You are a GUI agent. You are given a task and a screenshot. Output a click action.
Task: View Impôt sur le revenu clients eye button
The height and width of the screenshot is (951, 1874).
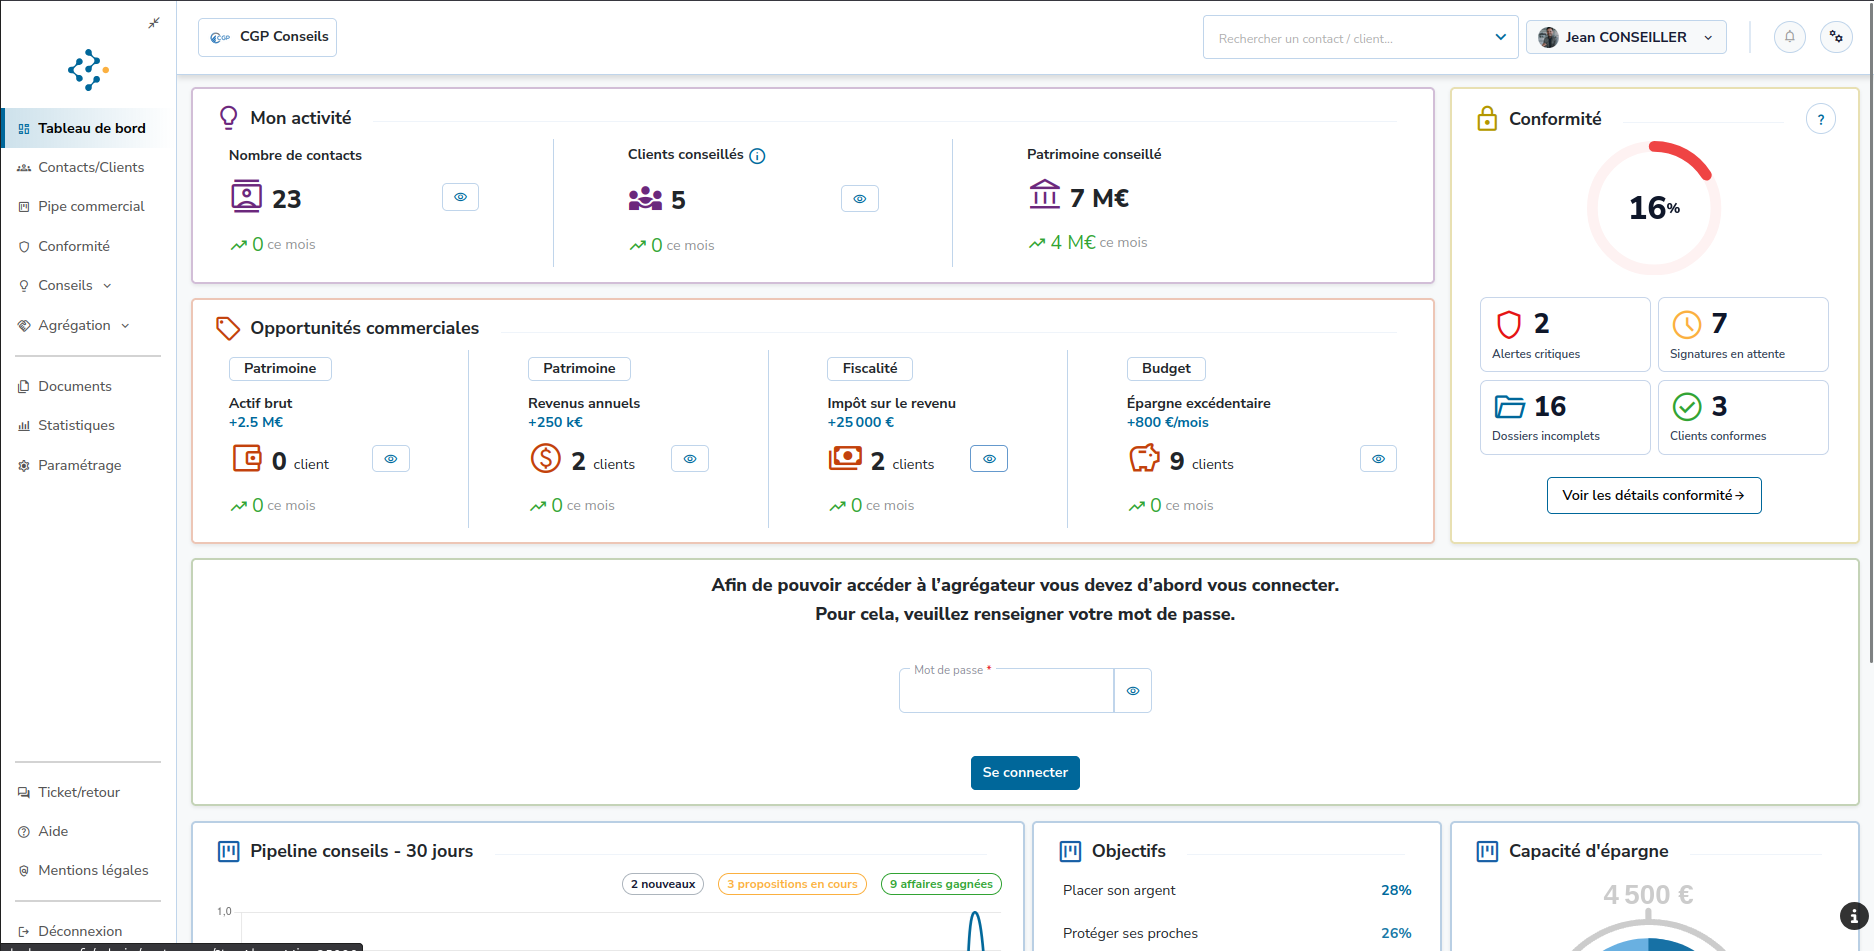coord(989,459)
